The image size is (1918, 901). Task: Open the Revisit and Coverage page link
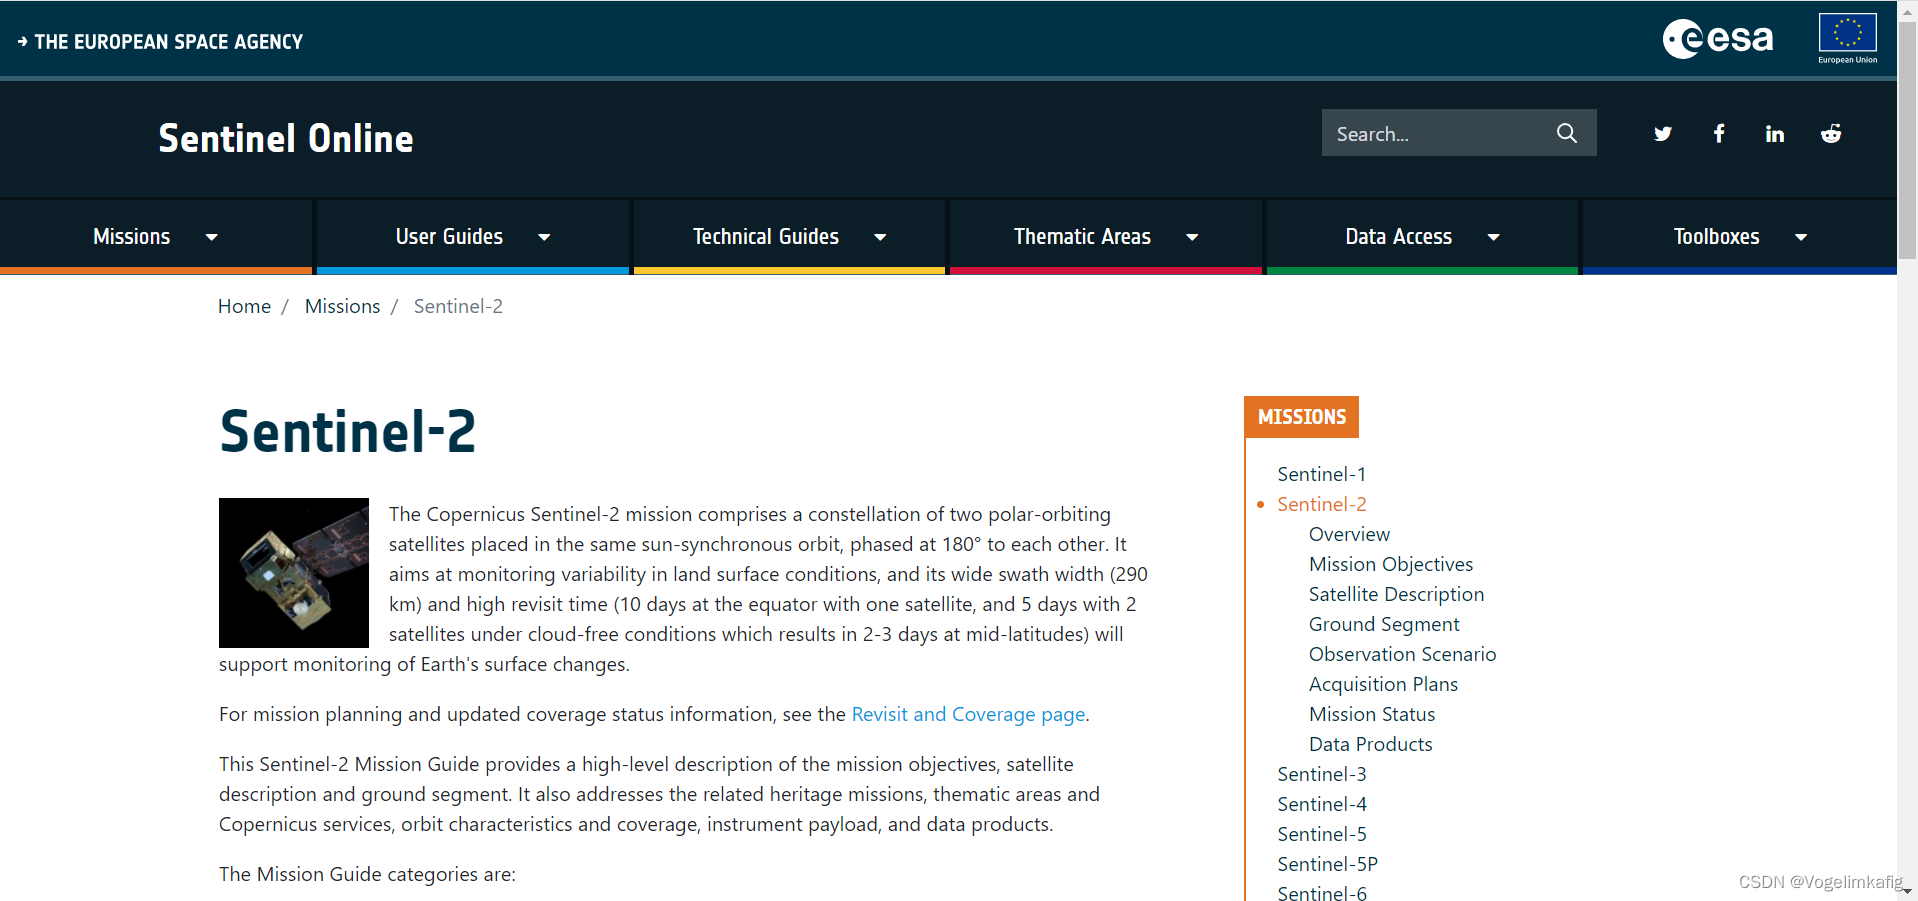[x=968, y=714]
